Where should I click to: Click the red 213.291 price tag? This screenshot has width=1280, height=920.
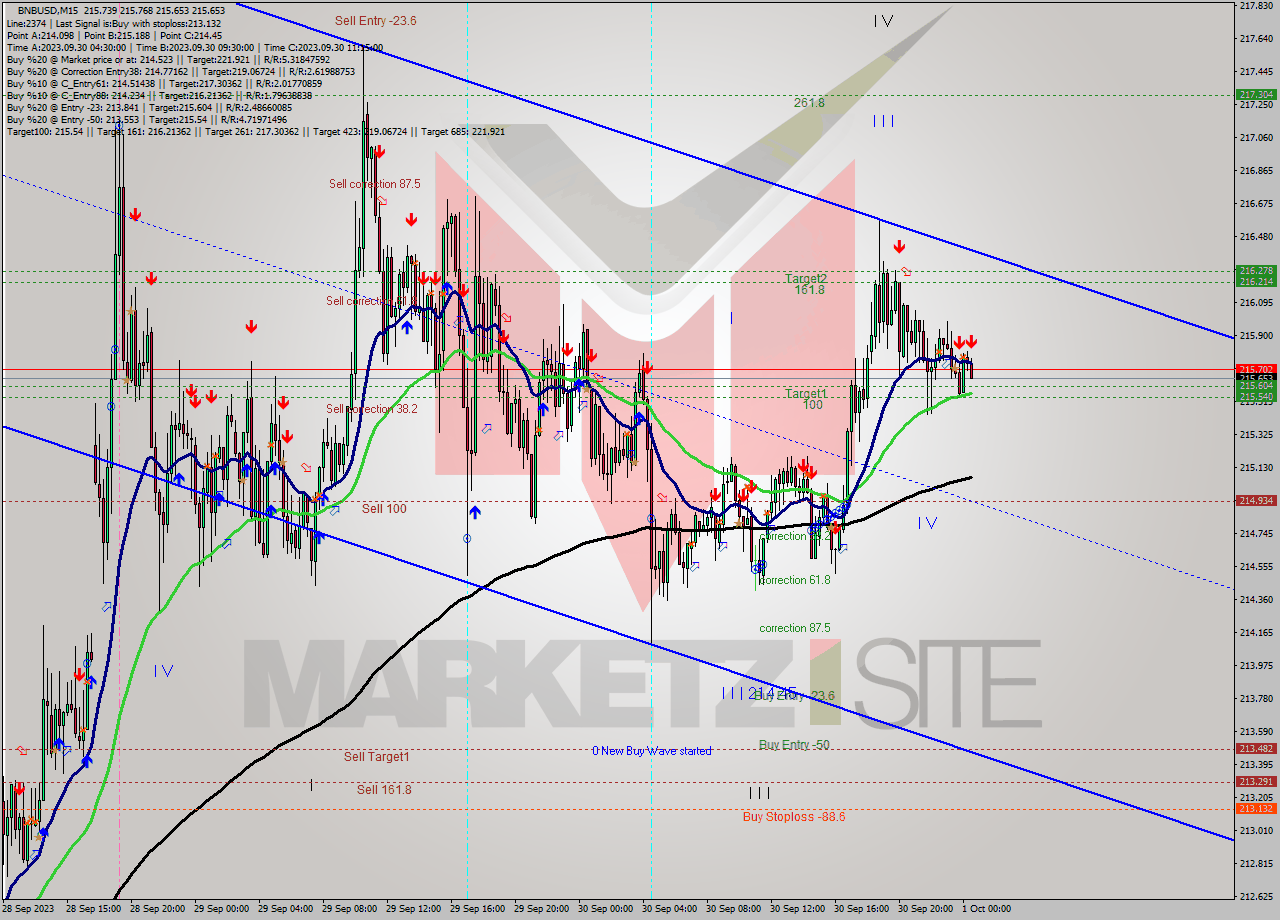pyautogui.click(x=1256, y=782)
